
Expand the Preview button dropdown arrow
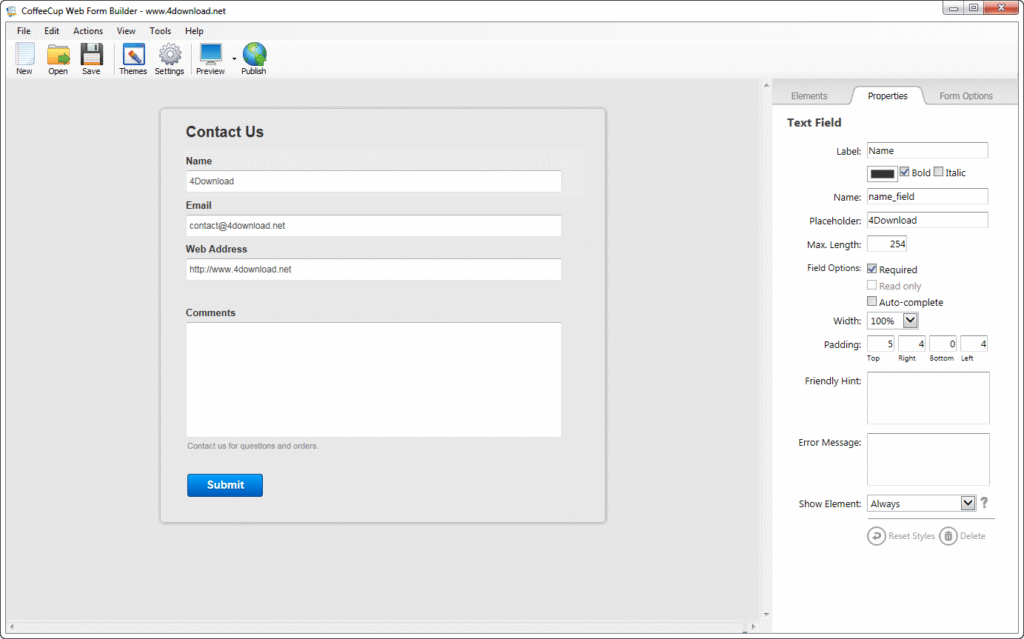click(x=232, y=58)
